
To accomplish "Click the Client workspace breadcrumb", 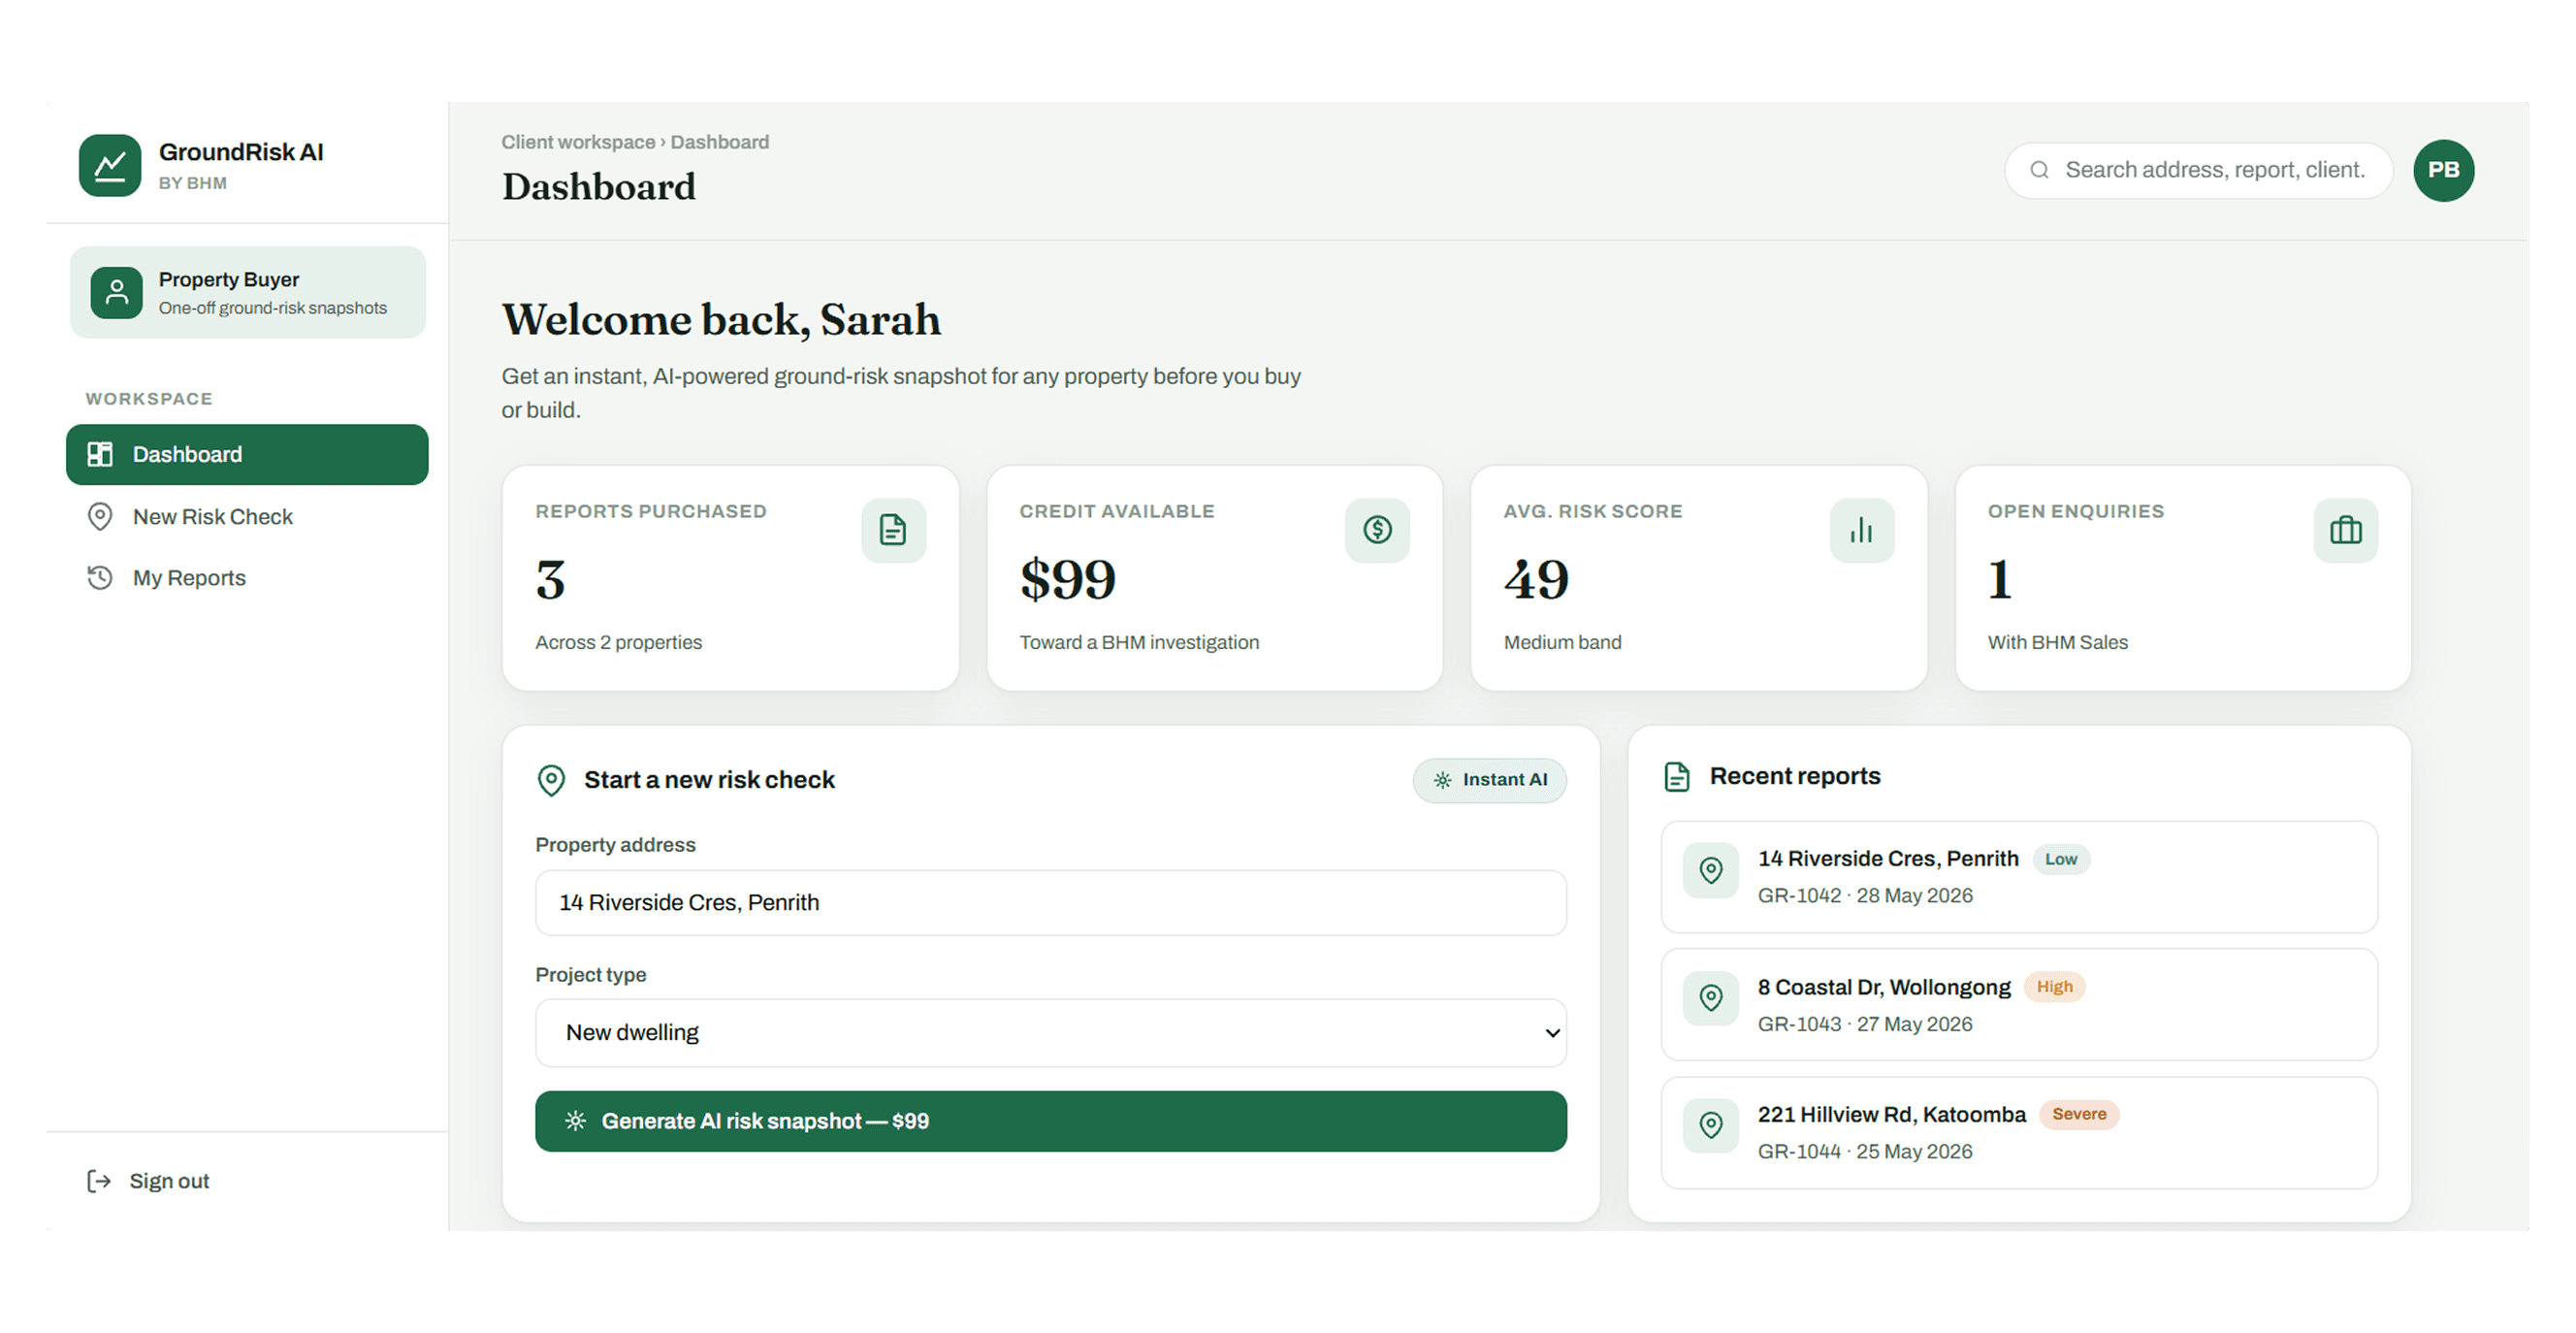I will point(578,142).
